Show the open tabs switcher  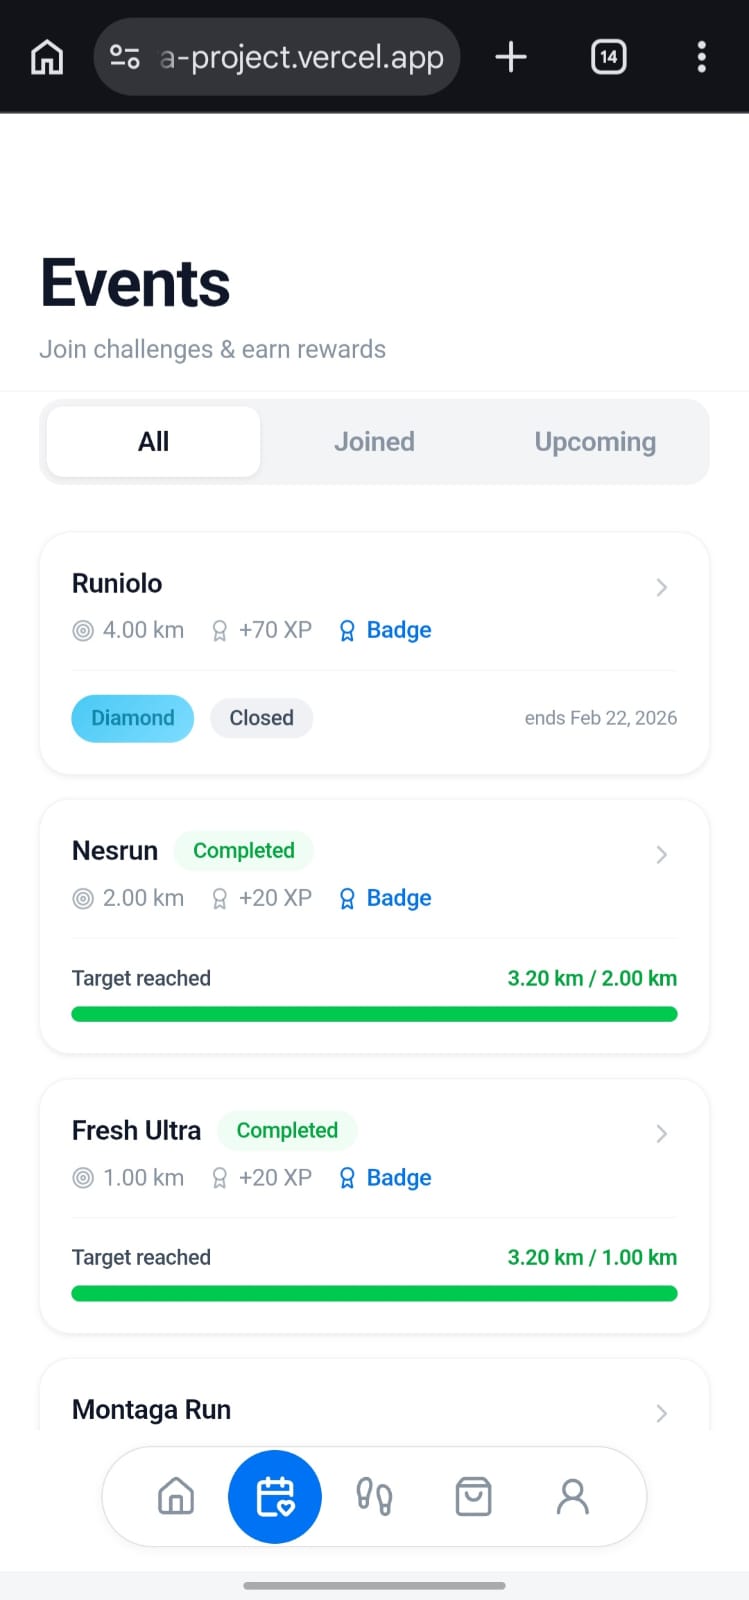click(x=608, y=57)
